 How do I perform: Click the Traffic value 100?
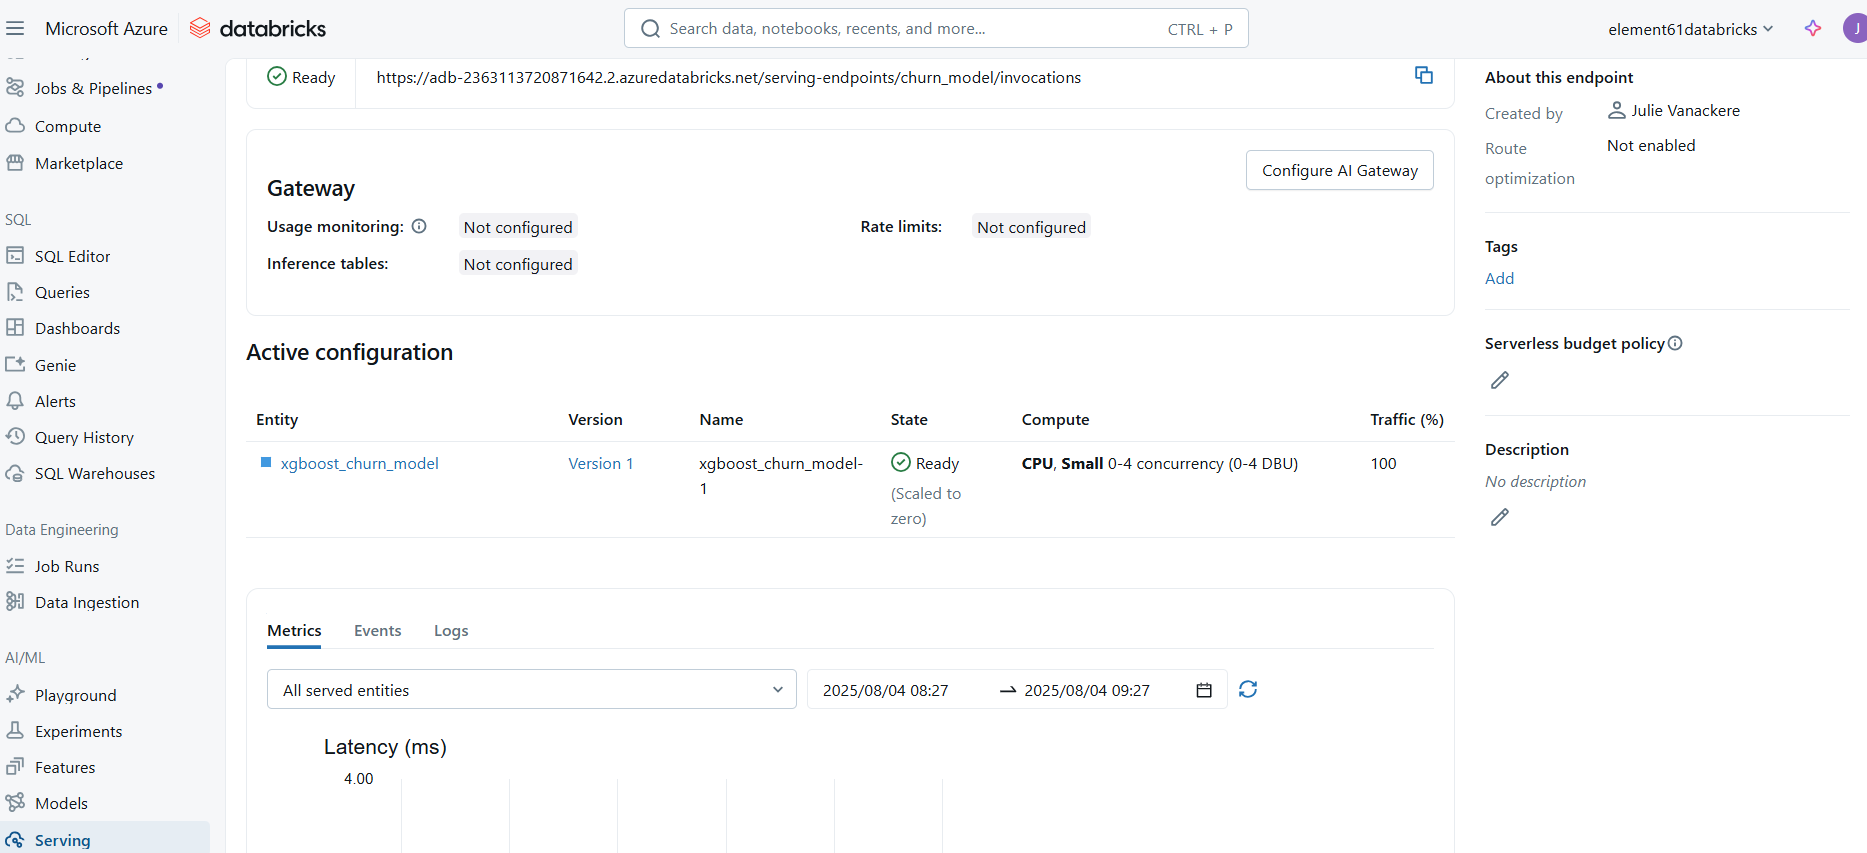(x=1383, y=463)
